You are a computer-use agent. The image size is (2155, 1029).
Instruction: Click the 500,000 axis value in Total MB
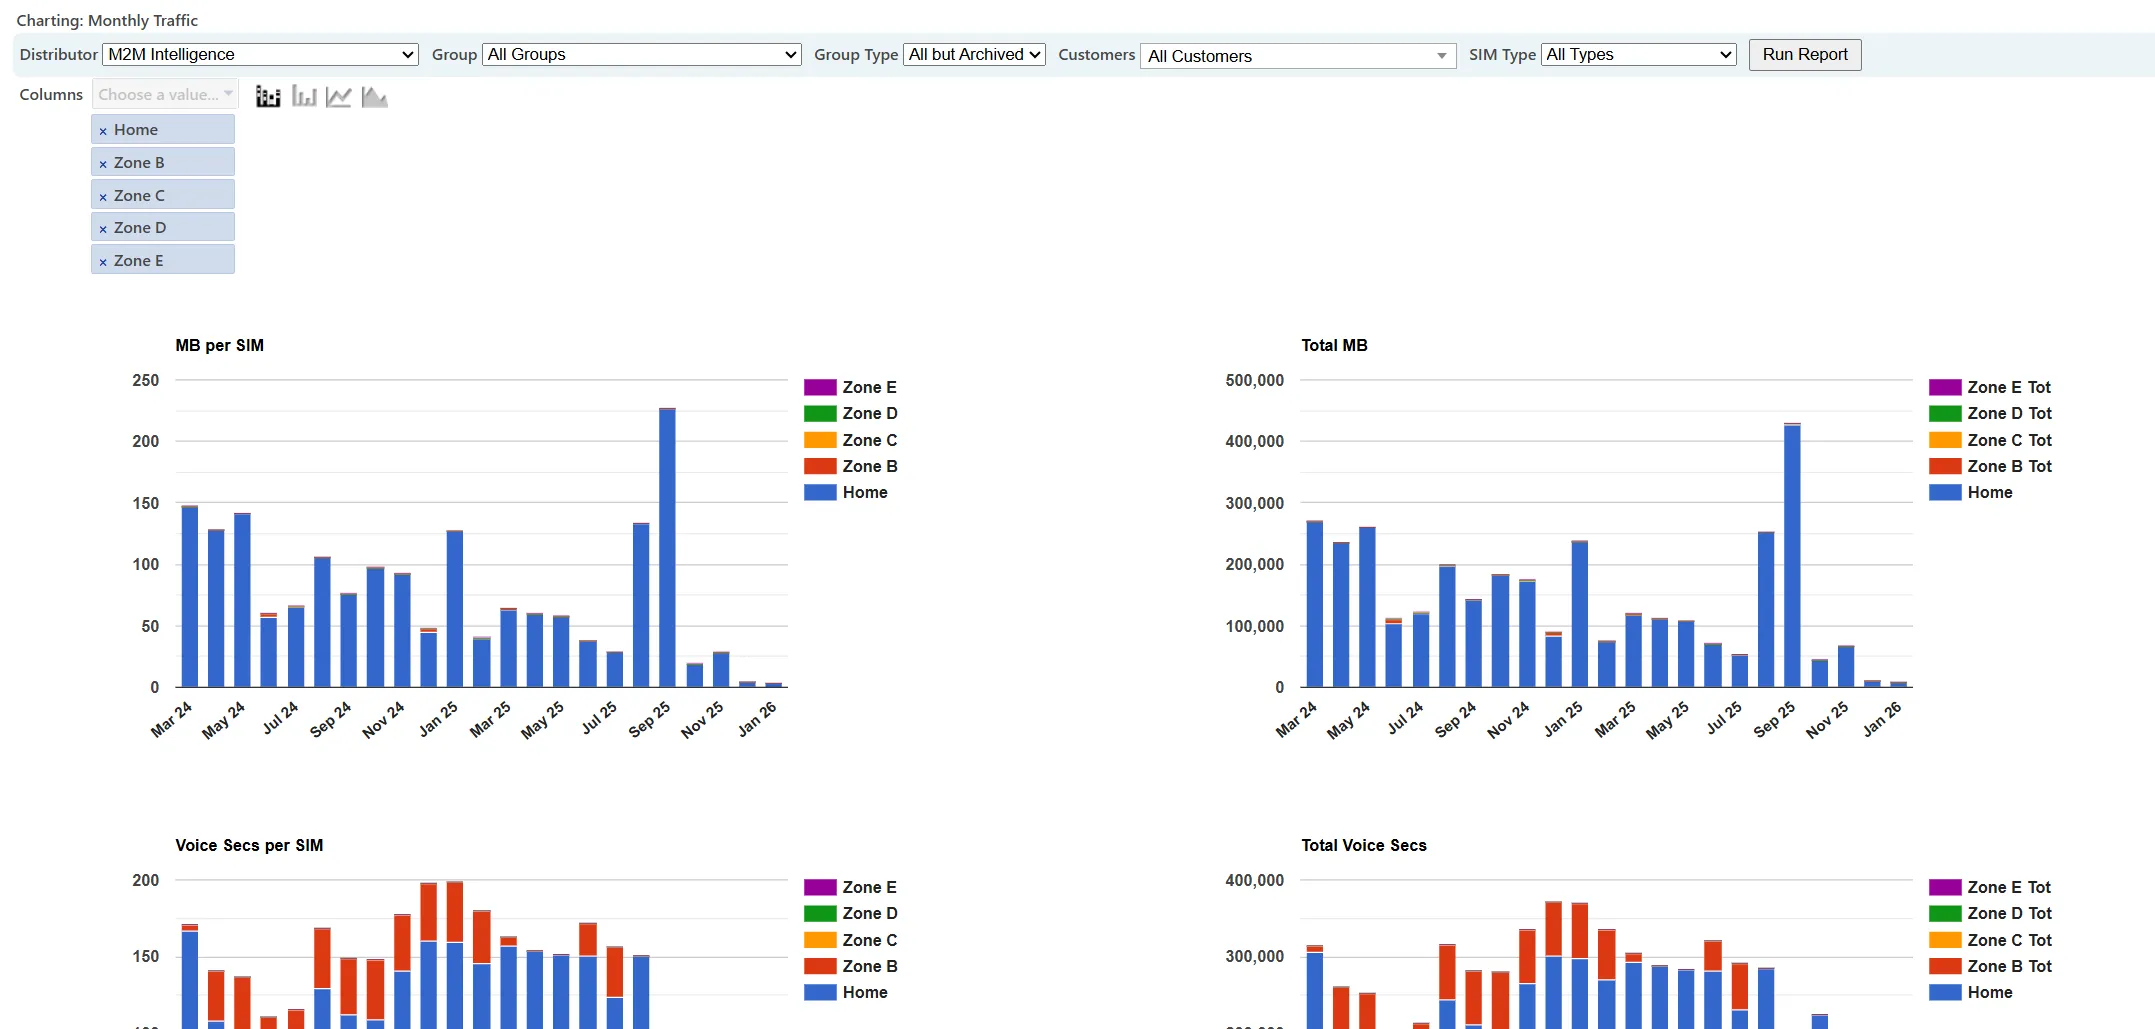pos(1254,380)
